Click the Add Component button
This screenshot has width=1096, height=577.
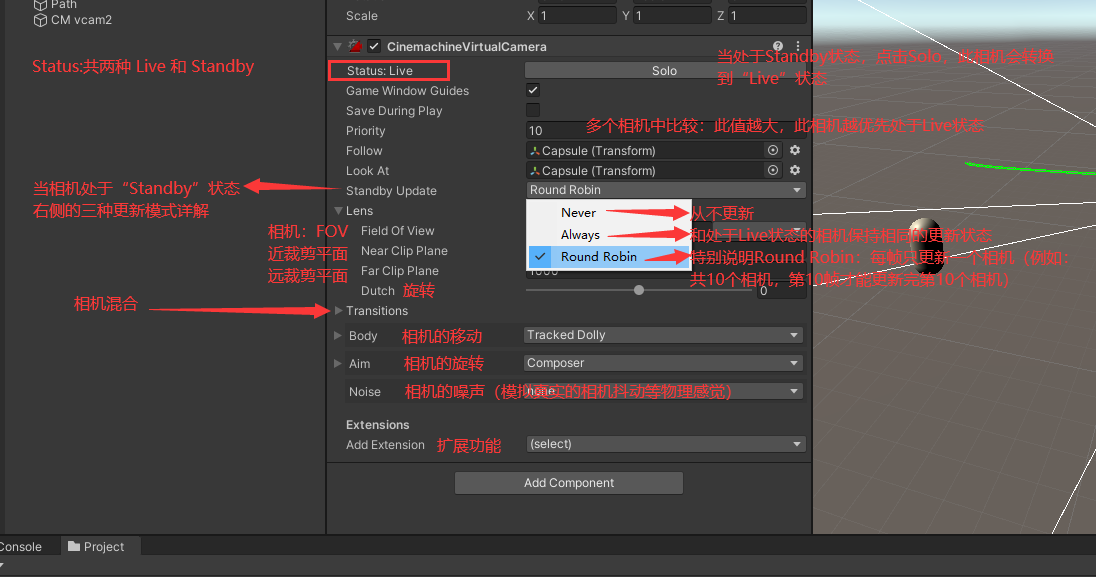tap(569, 483)
